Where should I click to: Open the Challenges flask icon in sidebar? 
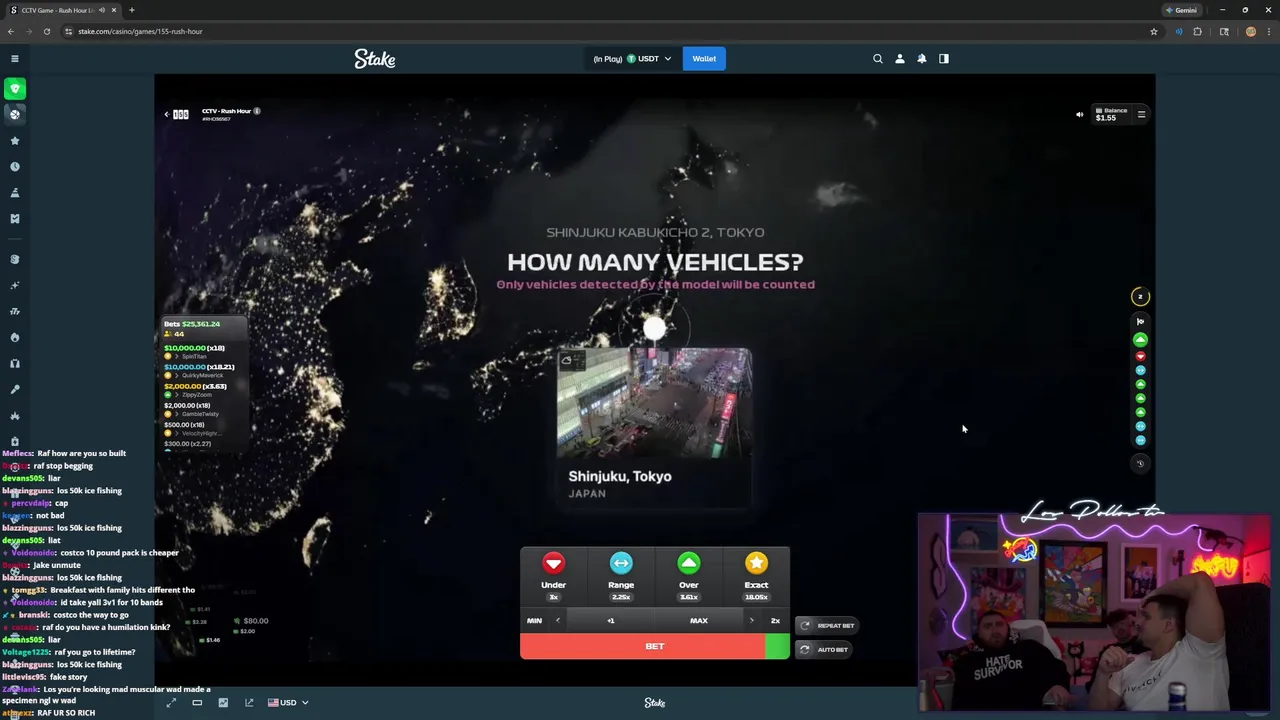[x=15, y=193]
